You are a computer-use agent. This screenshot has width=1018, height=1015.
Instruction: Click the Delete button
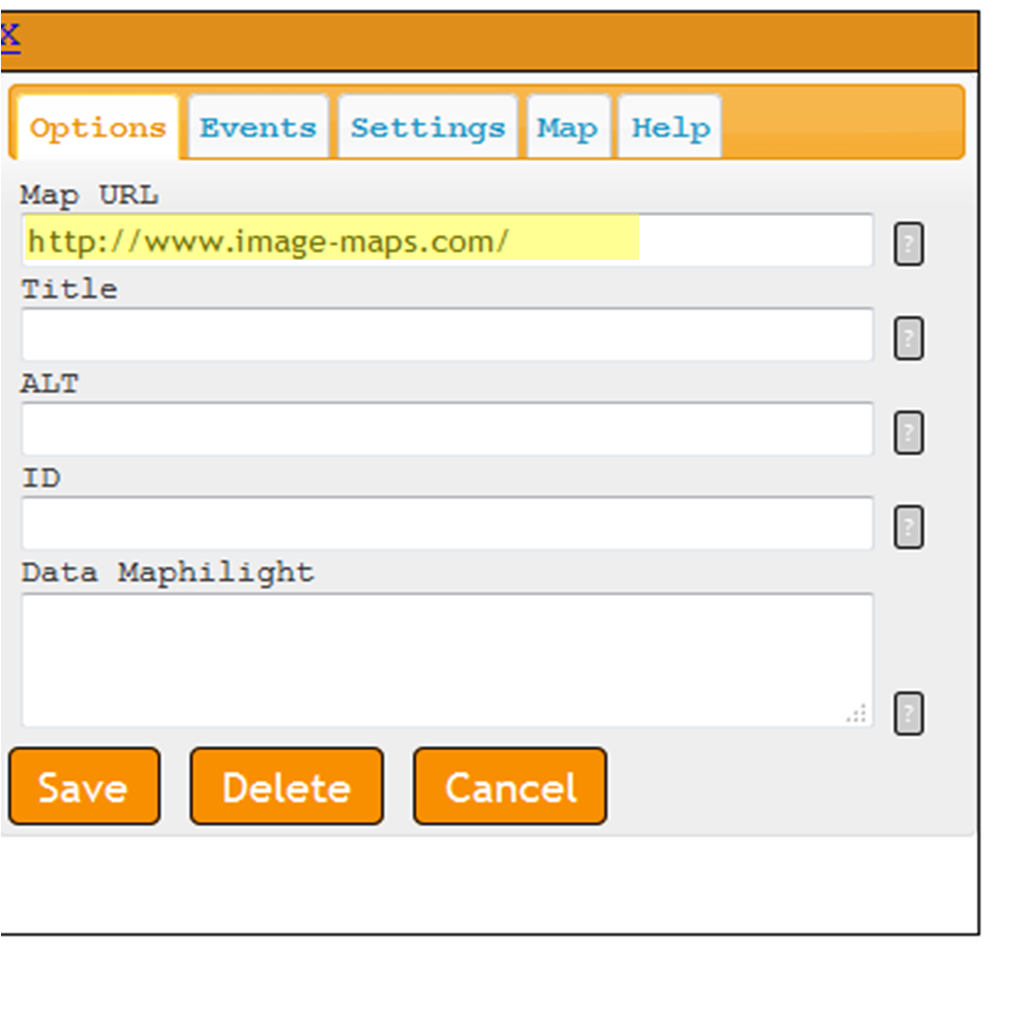(x=286, y=786)
